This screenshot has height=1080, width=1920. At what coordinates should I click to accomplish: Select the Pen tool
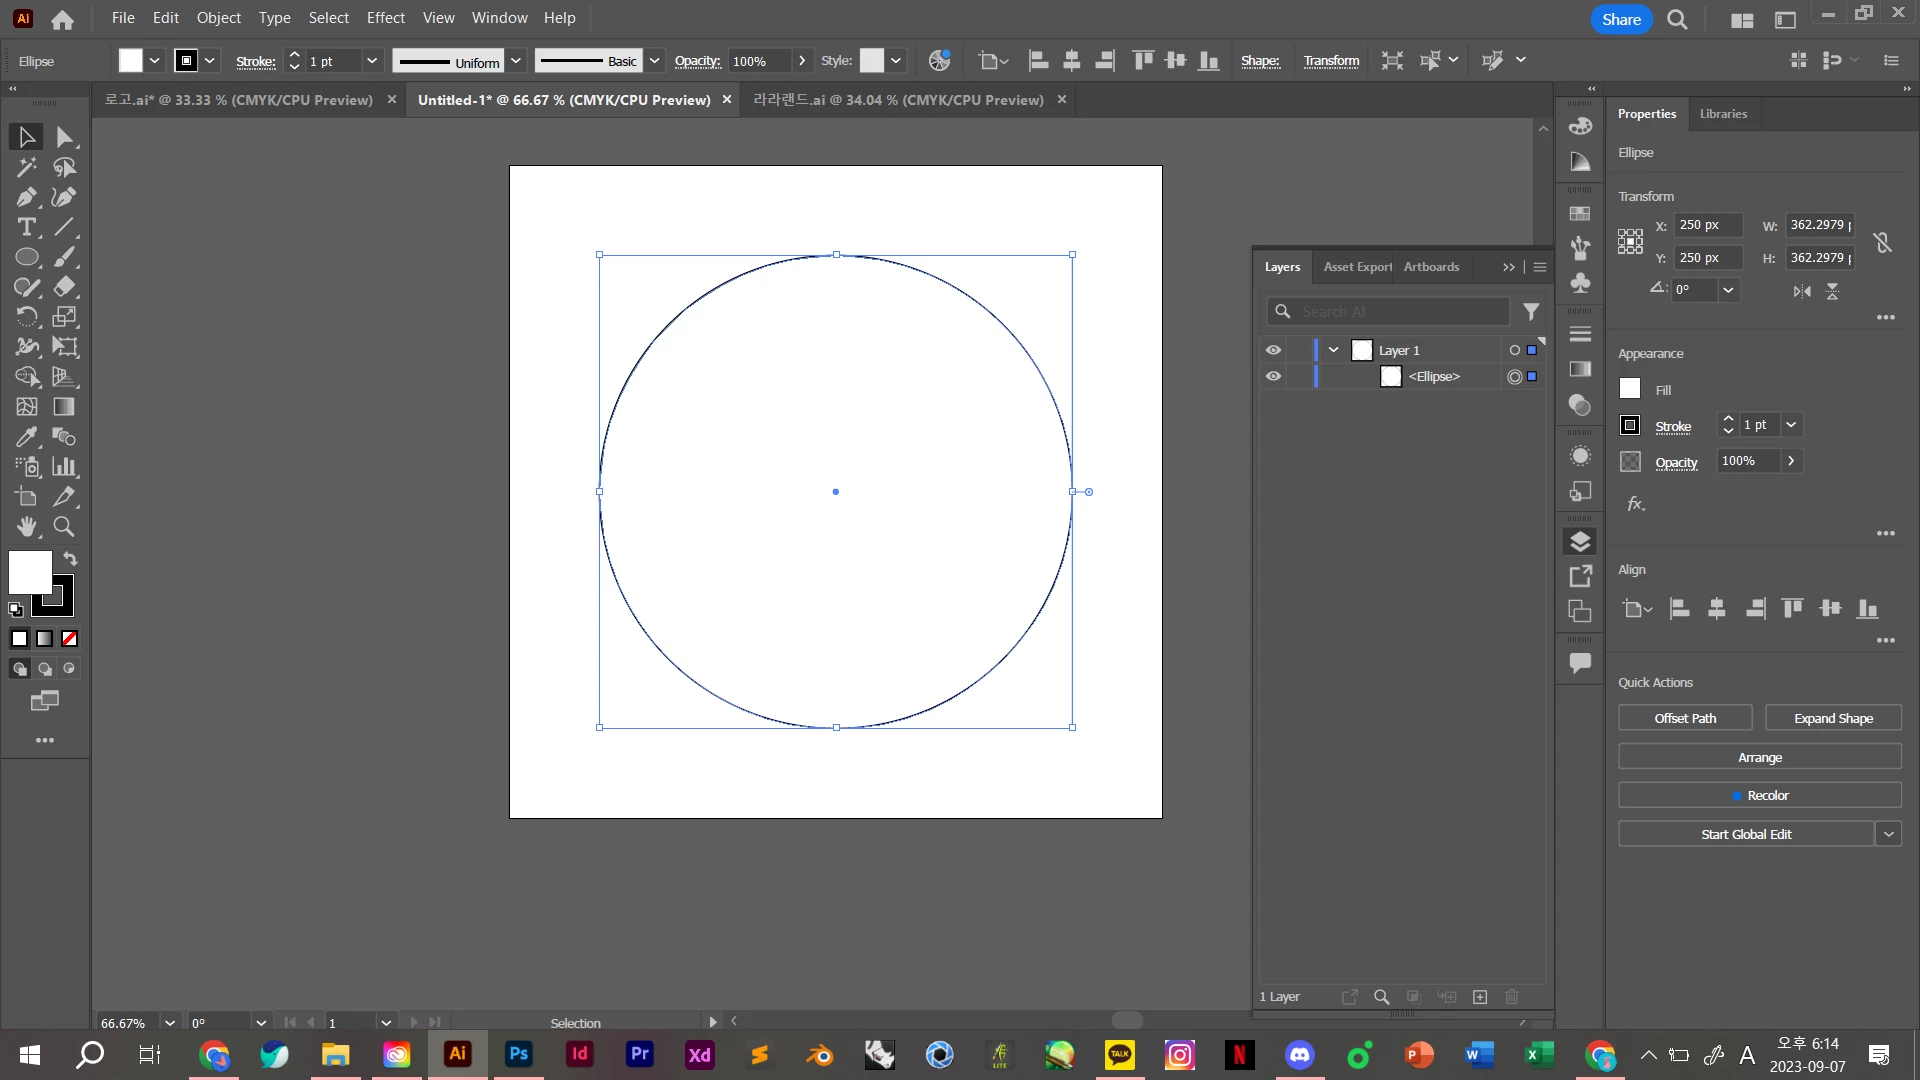(27, 197)
